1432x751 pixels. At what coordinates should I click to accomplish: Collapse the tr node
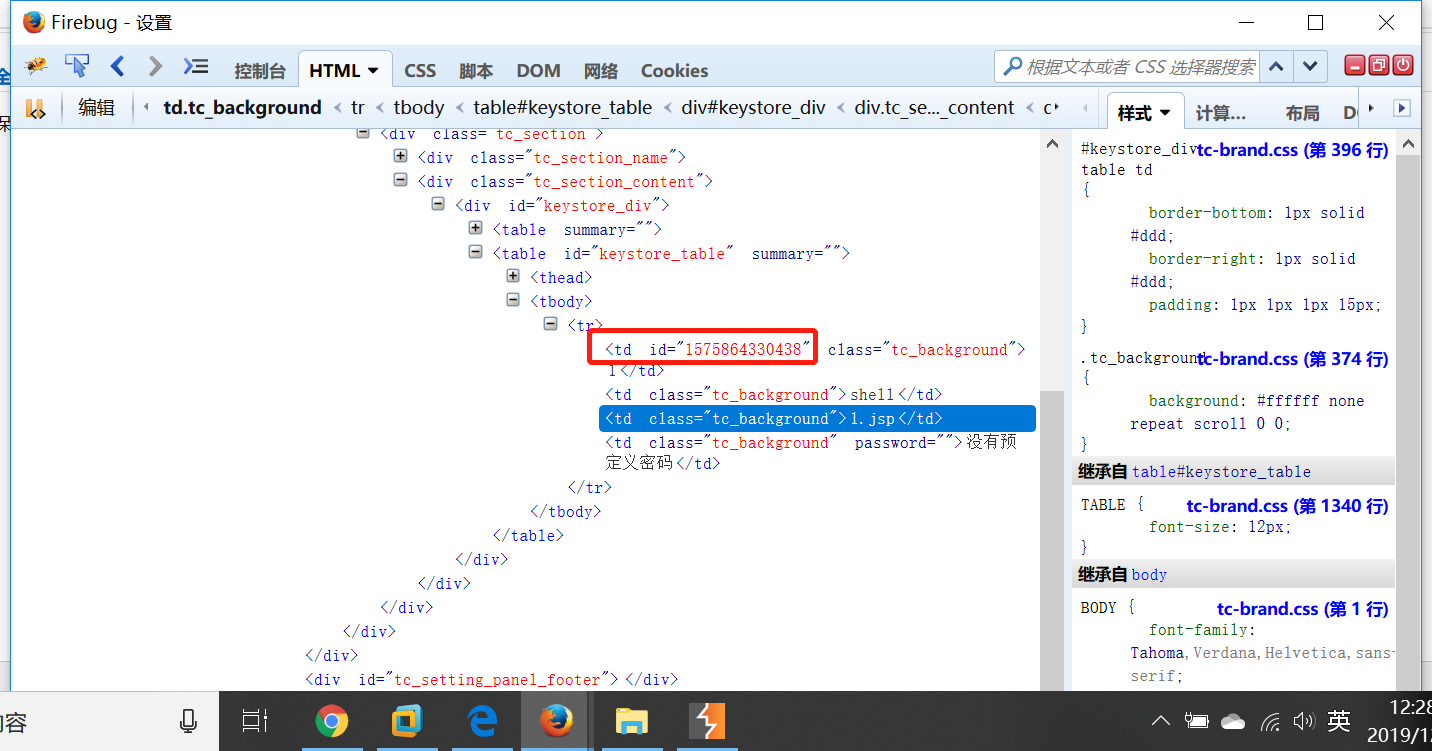point(550,323)
